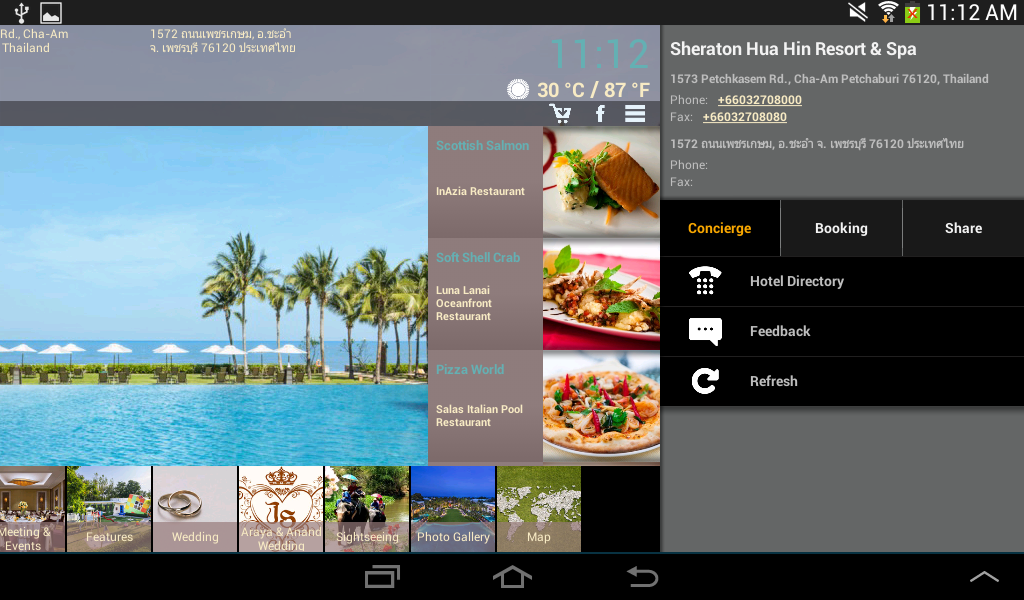The height and width of the screenshot is (600, 1024).
Task: Tap InAzia Restaurant label
Action: [480, 191]
